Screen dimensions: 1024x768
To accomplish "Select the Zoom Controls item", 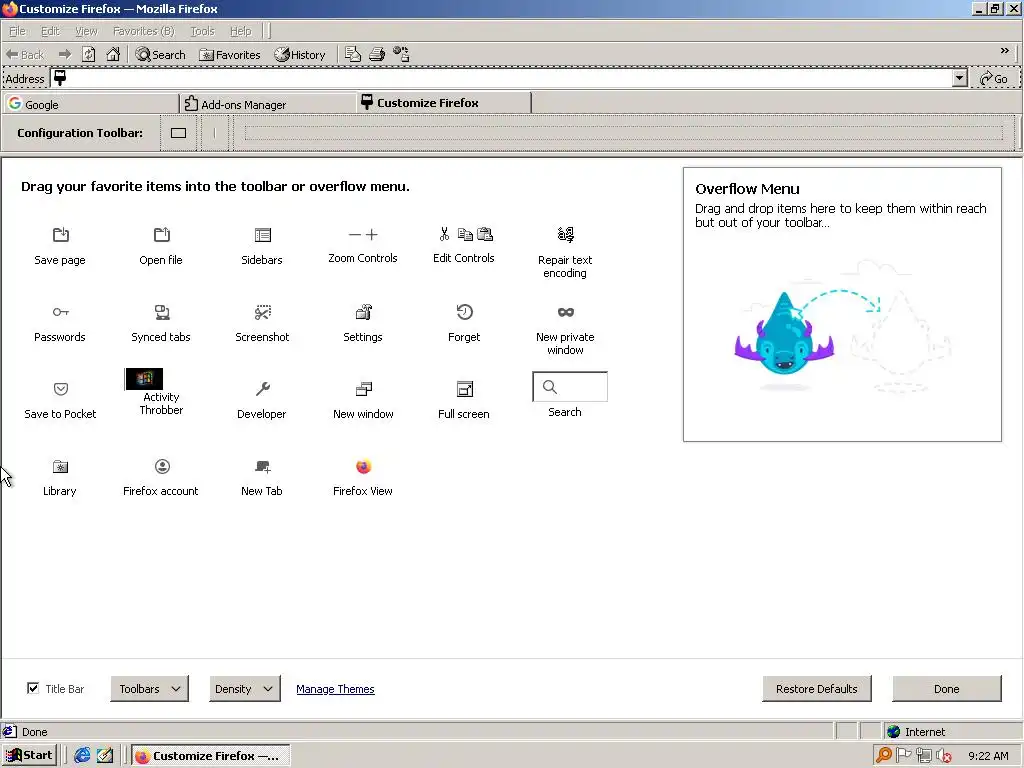I will pyautogui.click(x=362, y=245).
